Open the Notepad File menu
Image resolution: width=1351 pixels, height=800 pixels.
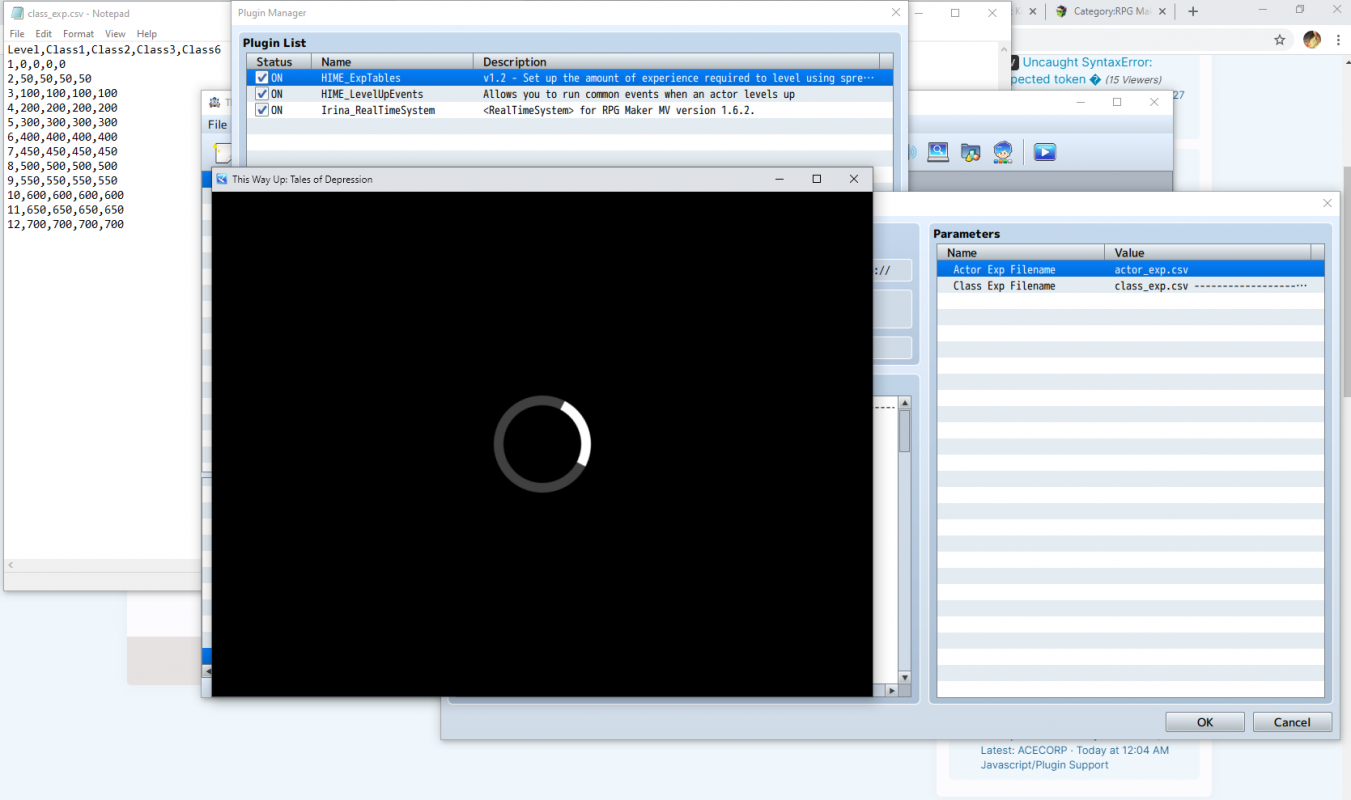[x=17, y=34]
